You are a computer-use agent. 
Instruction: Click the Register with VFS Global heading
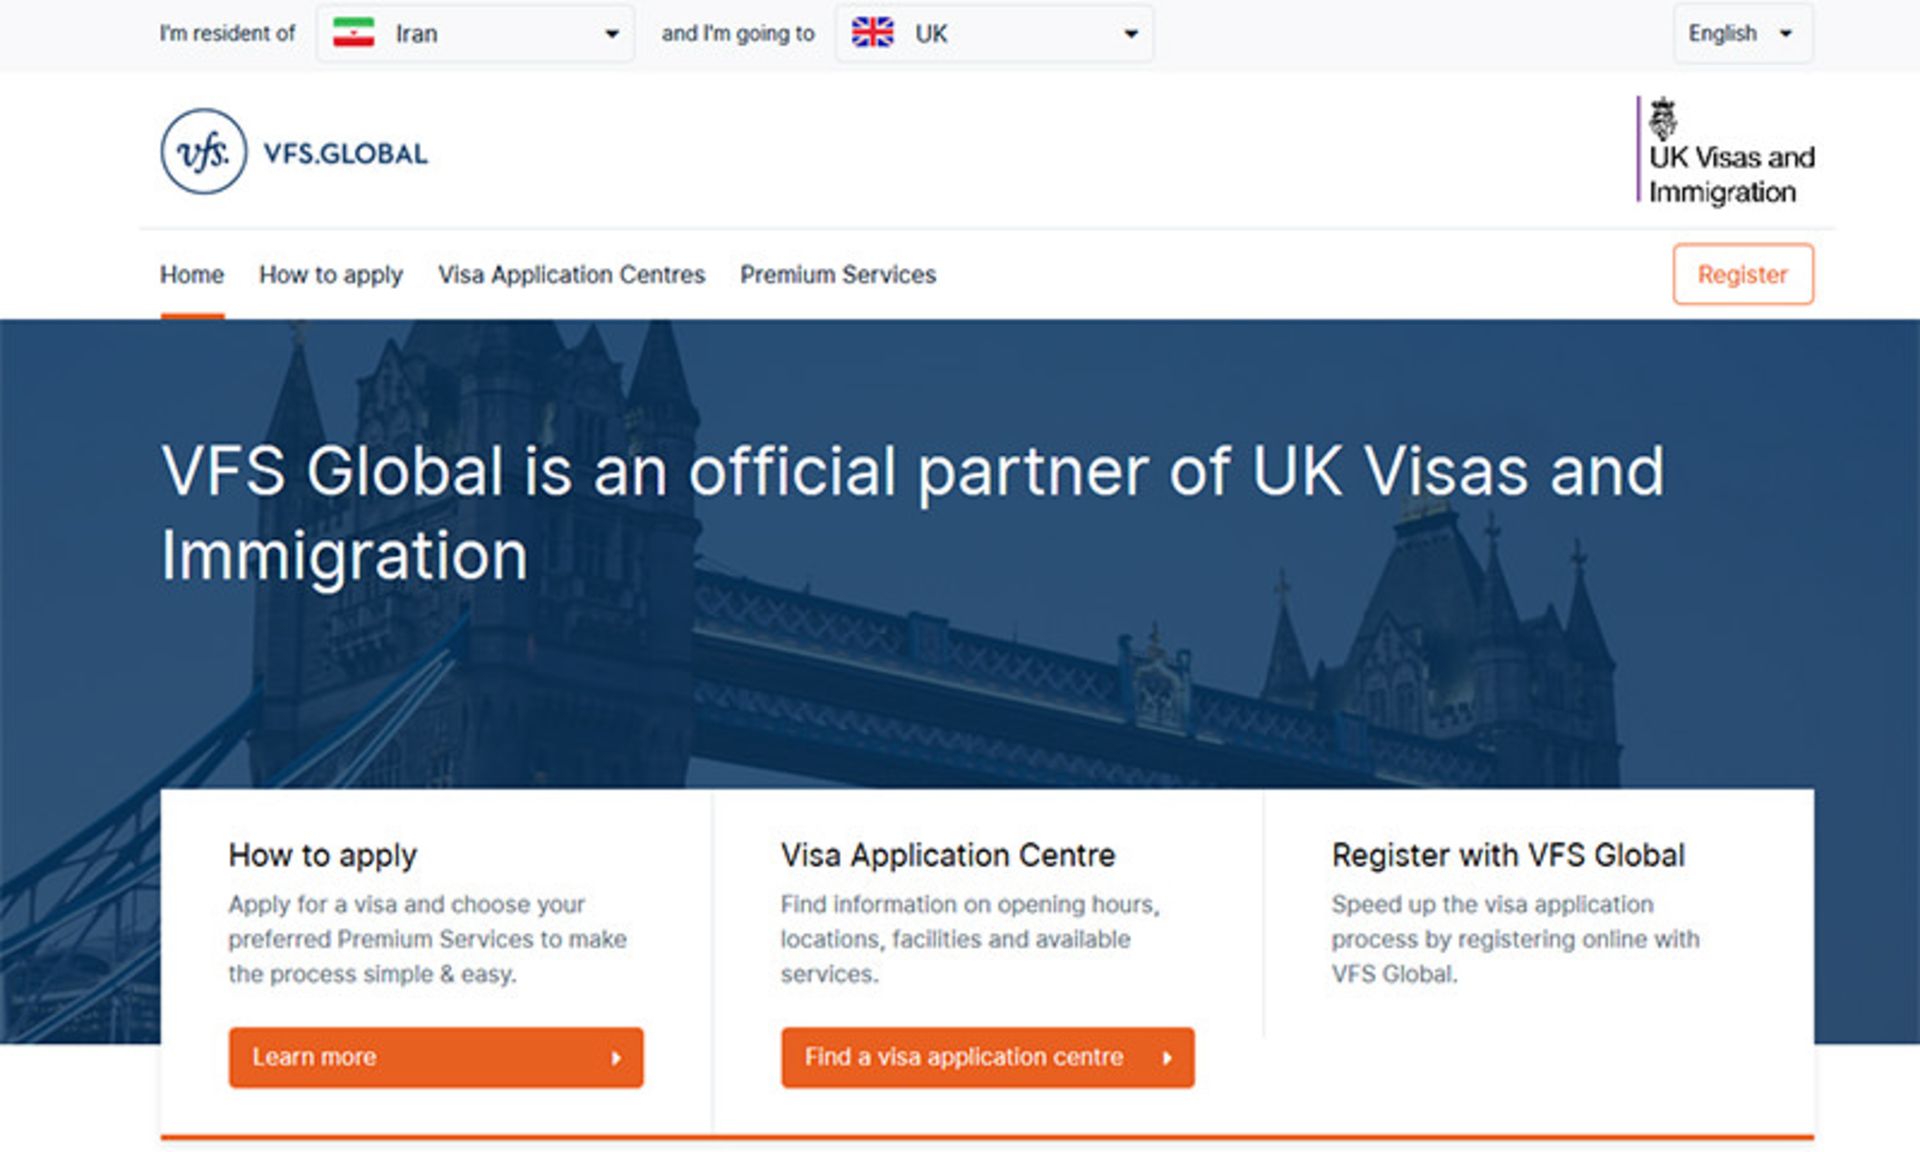click(x=1508, y=855)
